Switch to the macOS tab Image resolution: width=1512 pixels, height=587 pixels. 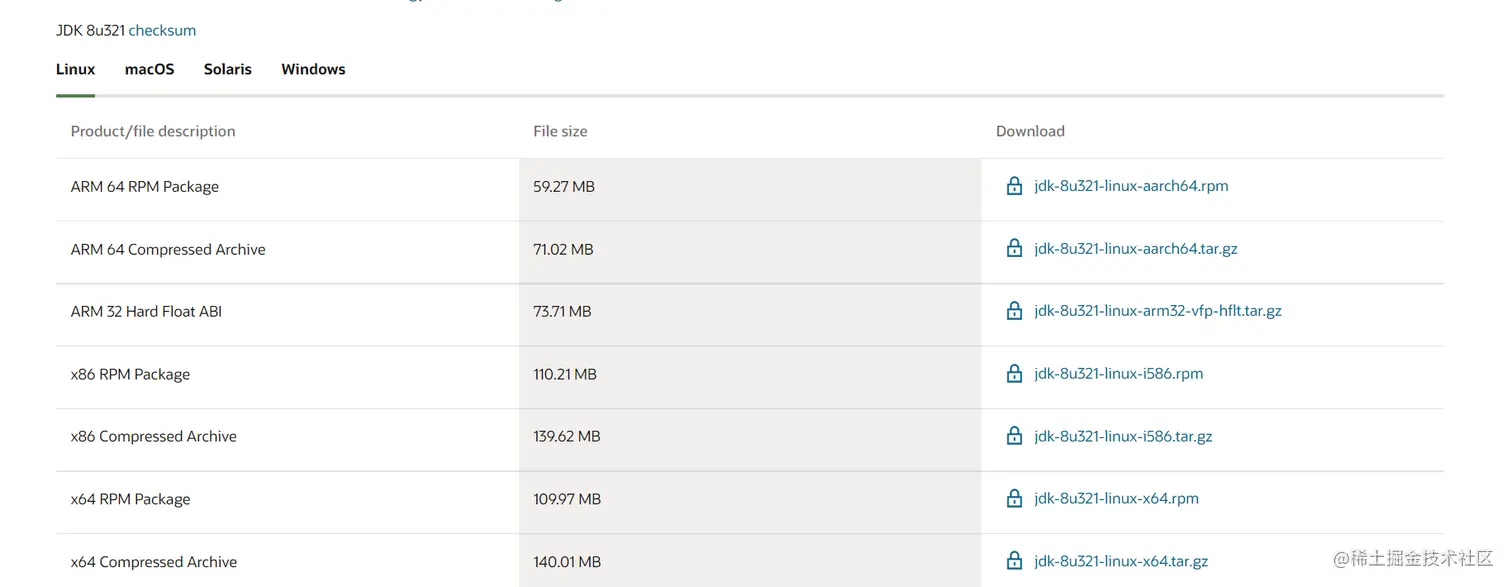[149, 69]
